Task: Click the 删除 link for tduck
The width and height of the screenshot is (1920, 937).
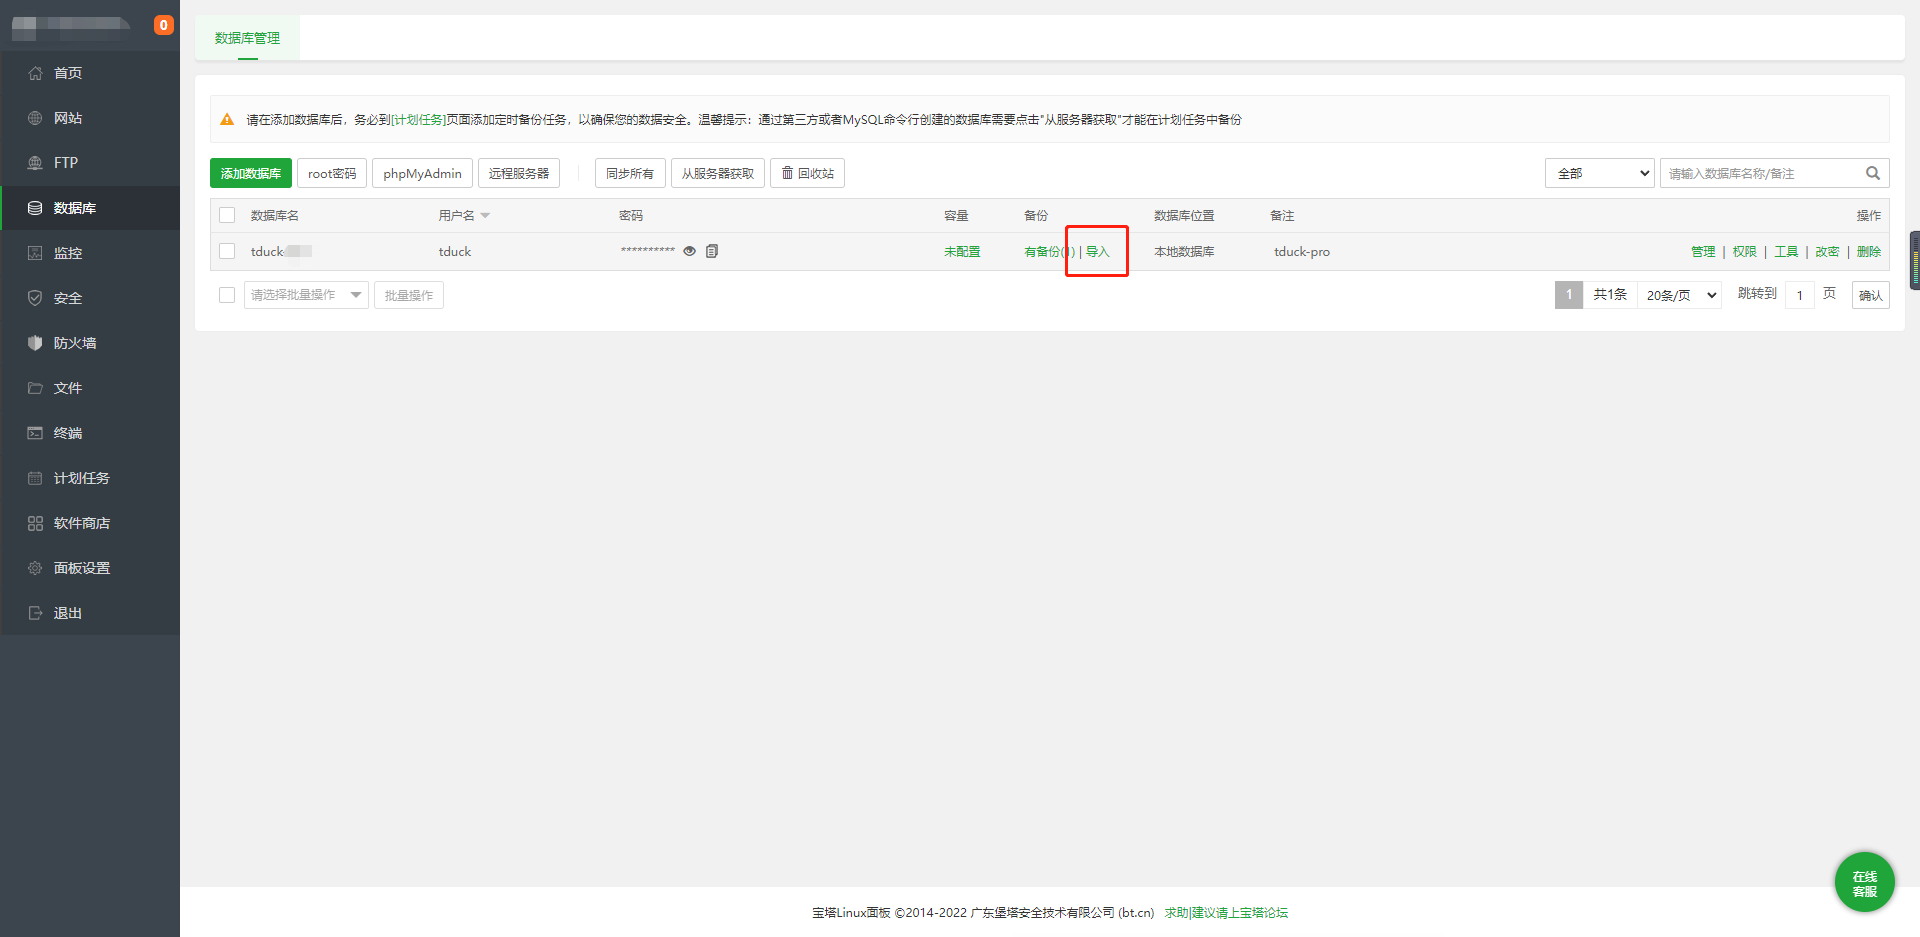Action: coord(1869,252)
